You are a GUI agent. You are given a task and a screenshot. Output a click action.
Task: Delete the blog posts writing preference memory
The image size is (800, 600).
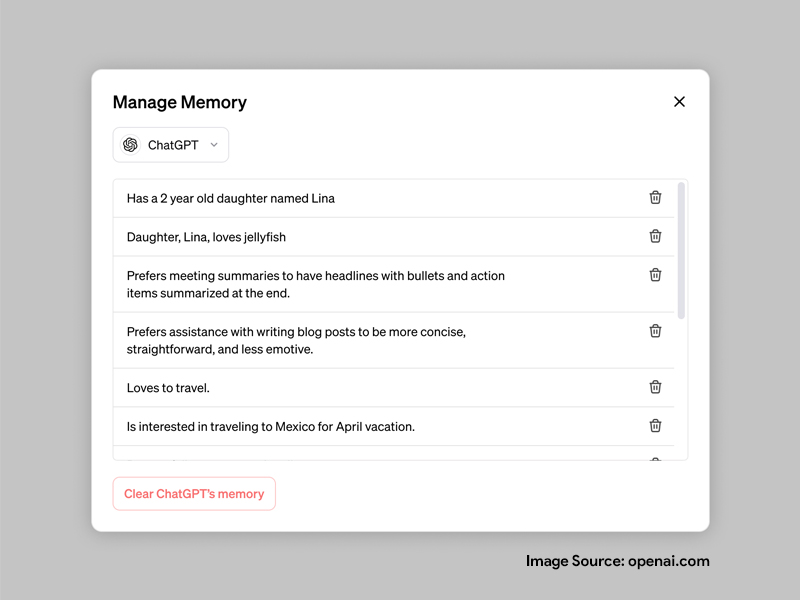655,331
